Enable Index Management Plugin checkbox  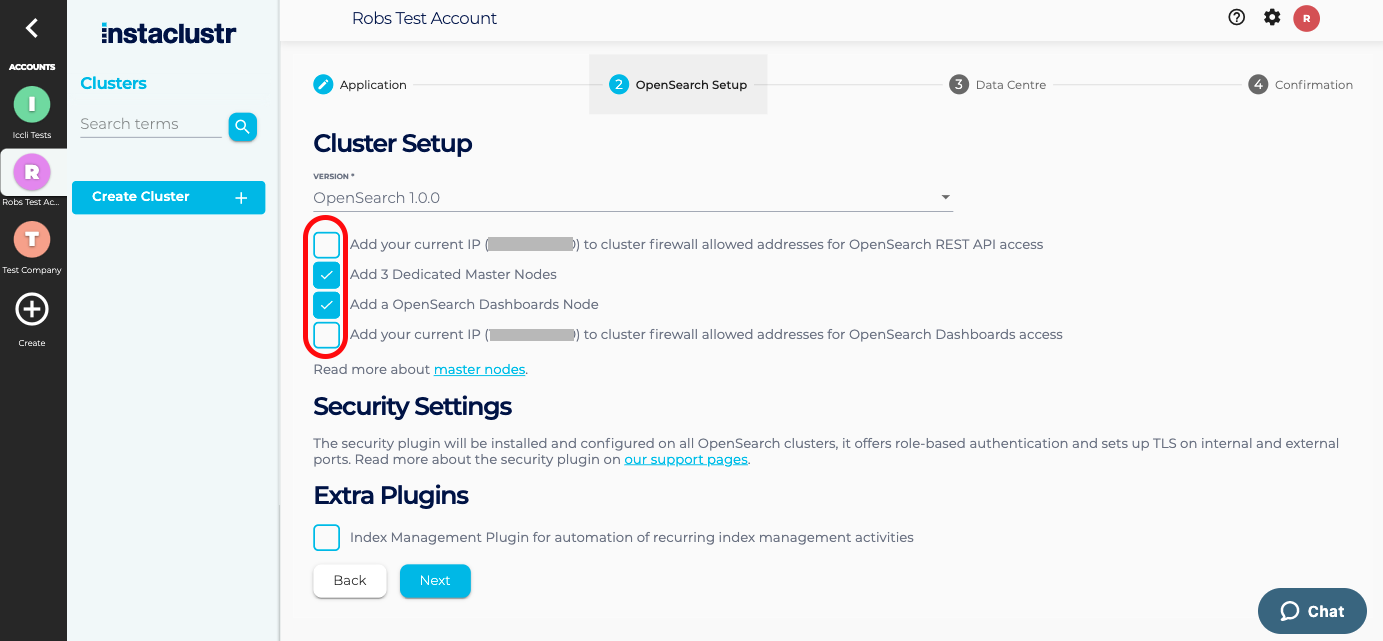327,538
